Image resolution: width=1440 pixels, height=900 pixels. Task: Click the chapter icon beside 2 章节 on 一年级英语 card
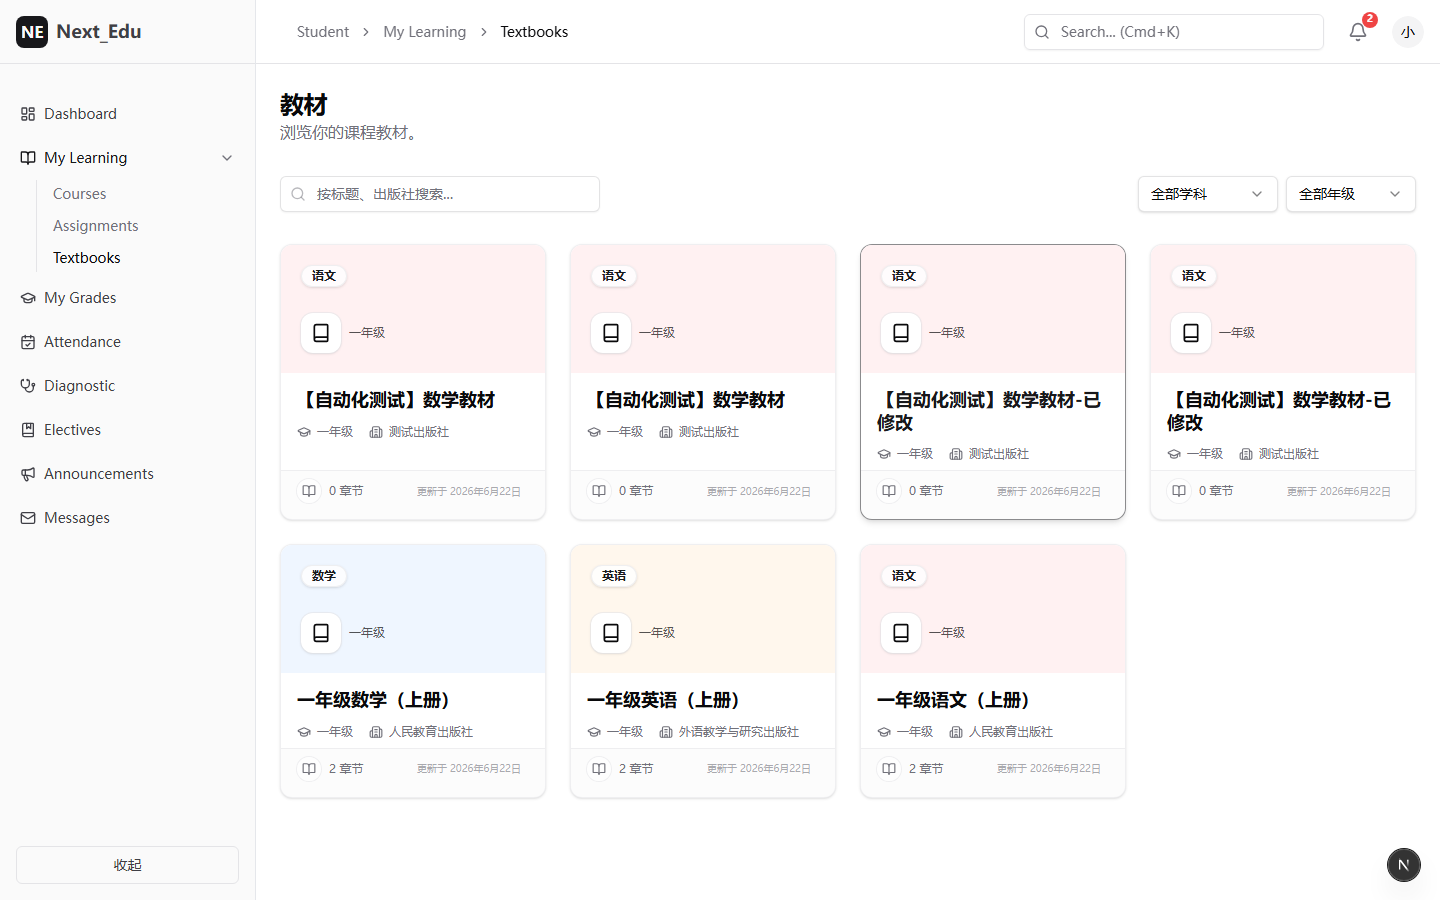pos(599,769)
